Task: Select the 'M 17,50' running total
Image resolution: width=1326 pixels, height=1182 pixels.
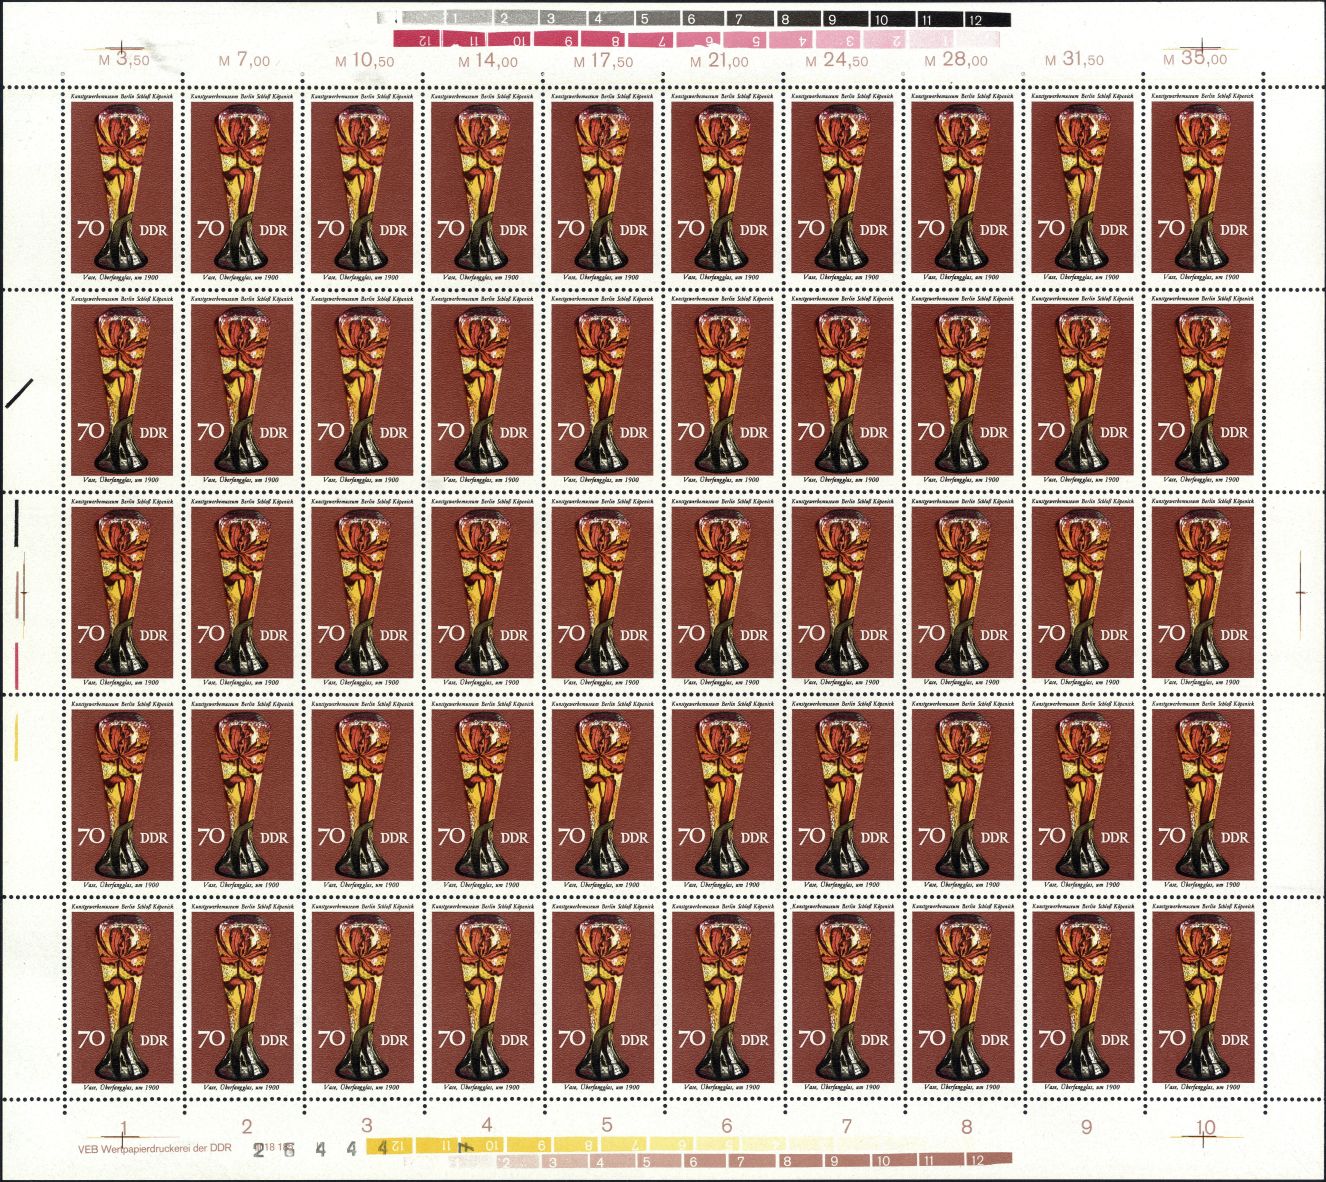Action: point(603,60)
